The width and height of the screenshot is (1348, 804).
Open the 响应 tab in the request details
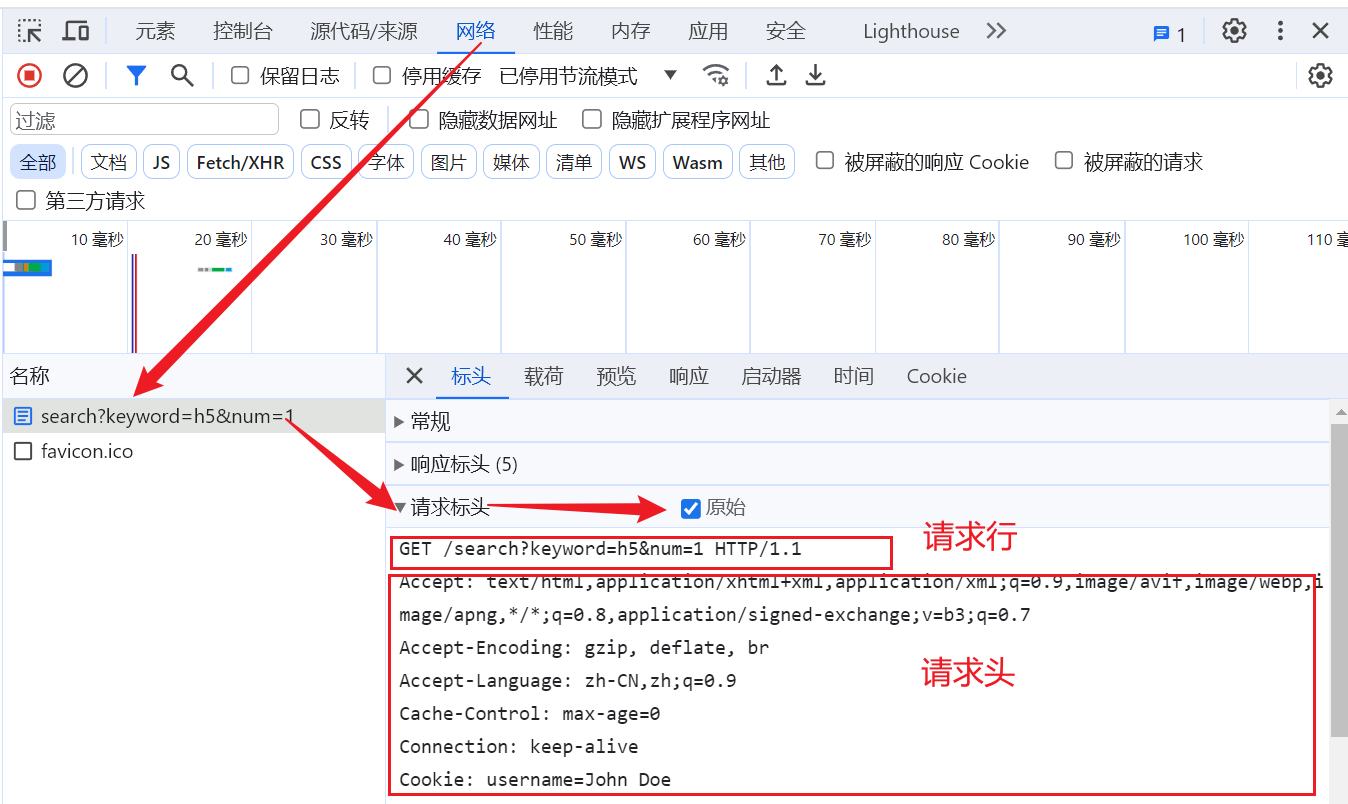(689, 376)
